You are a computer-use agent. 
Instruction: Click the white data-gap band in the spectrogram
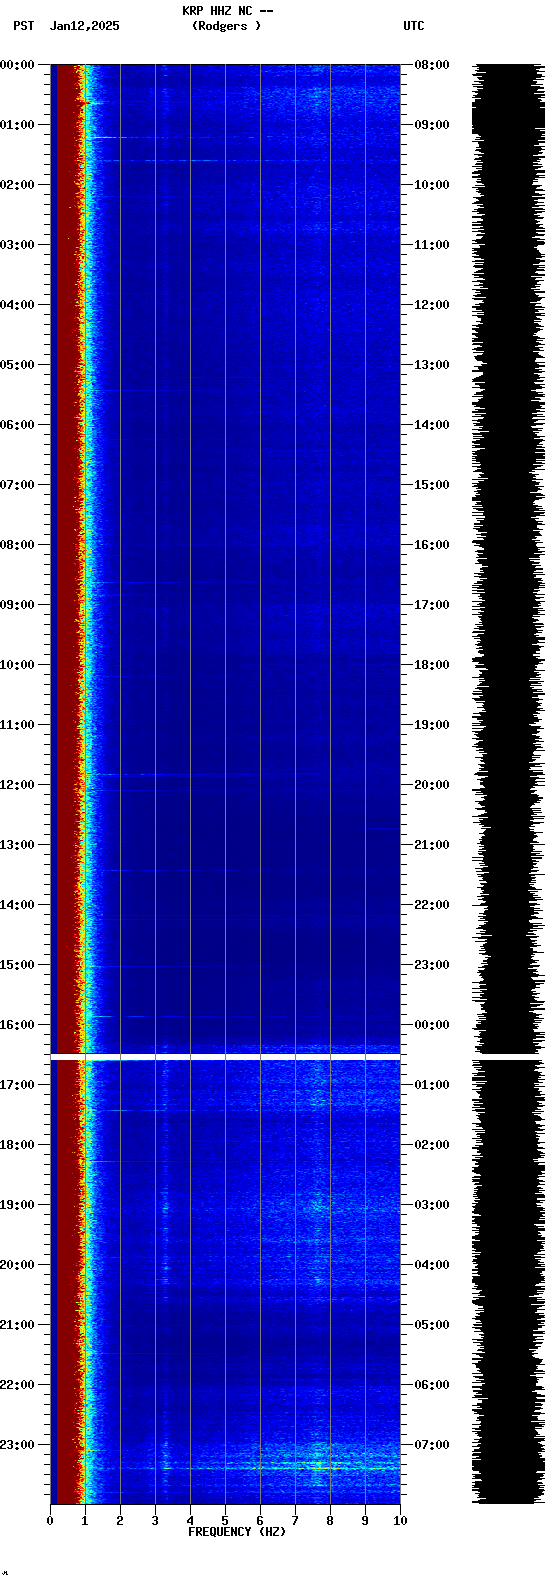pyautogui.click(x=225, y=1056)
